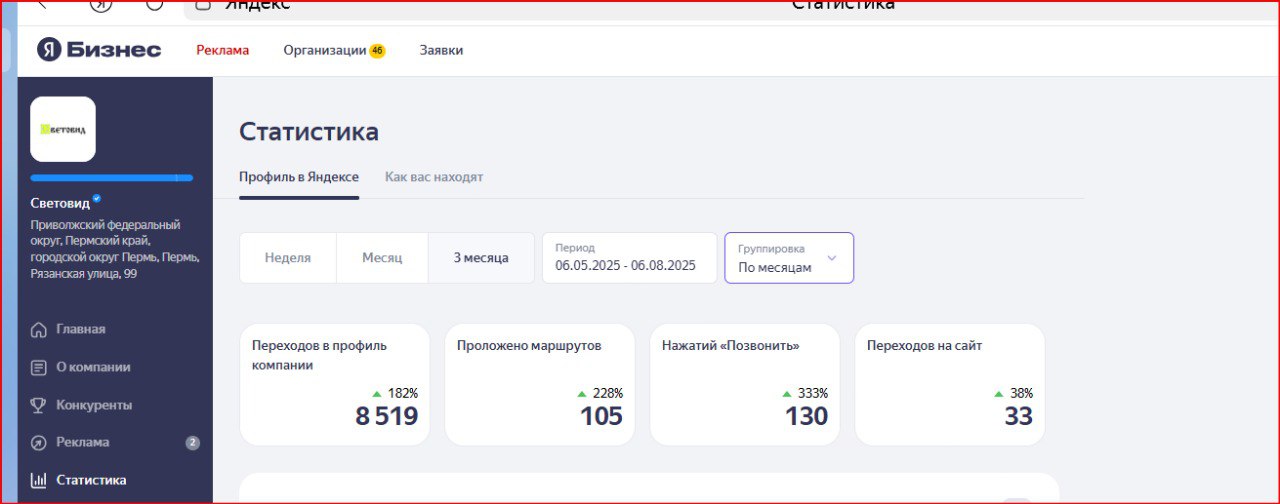This screenshot has height=504, width=1280.
Task: Click the Световид company logo thumbnail
Action: point(63,129)
